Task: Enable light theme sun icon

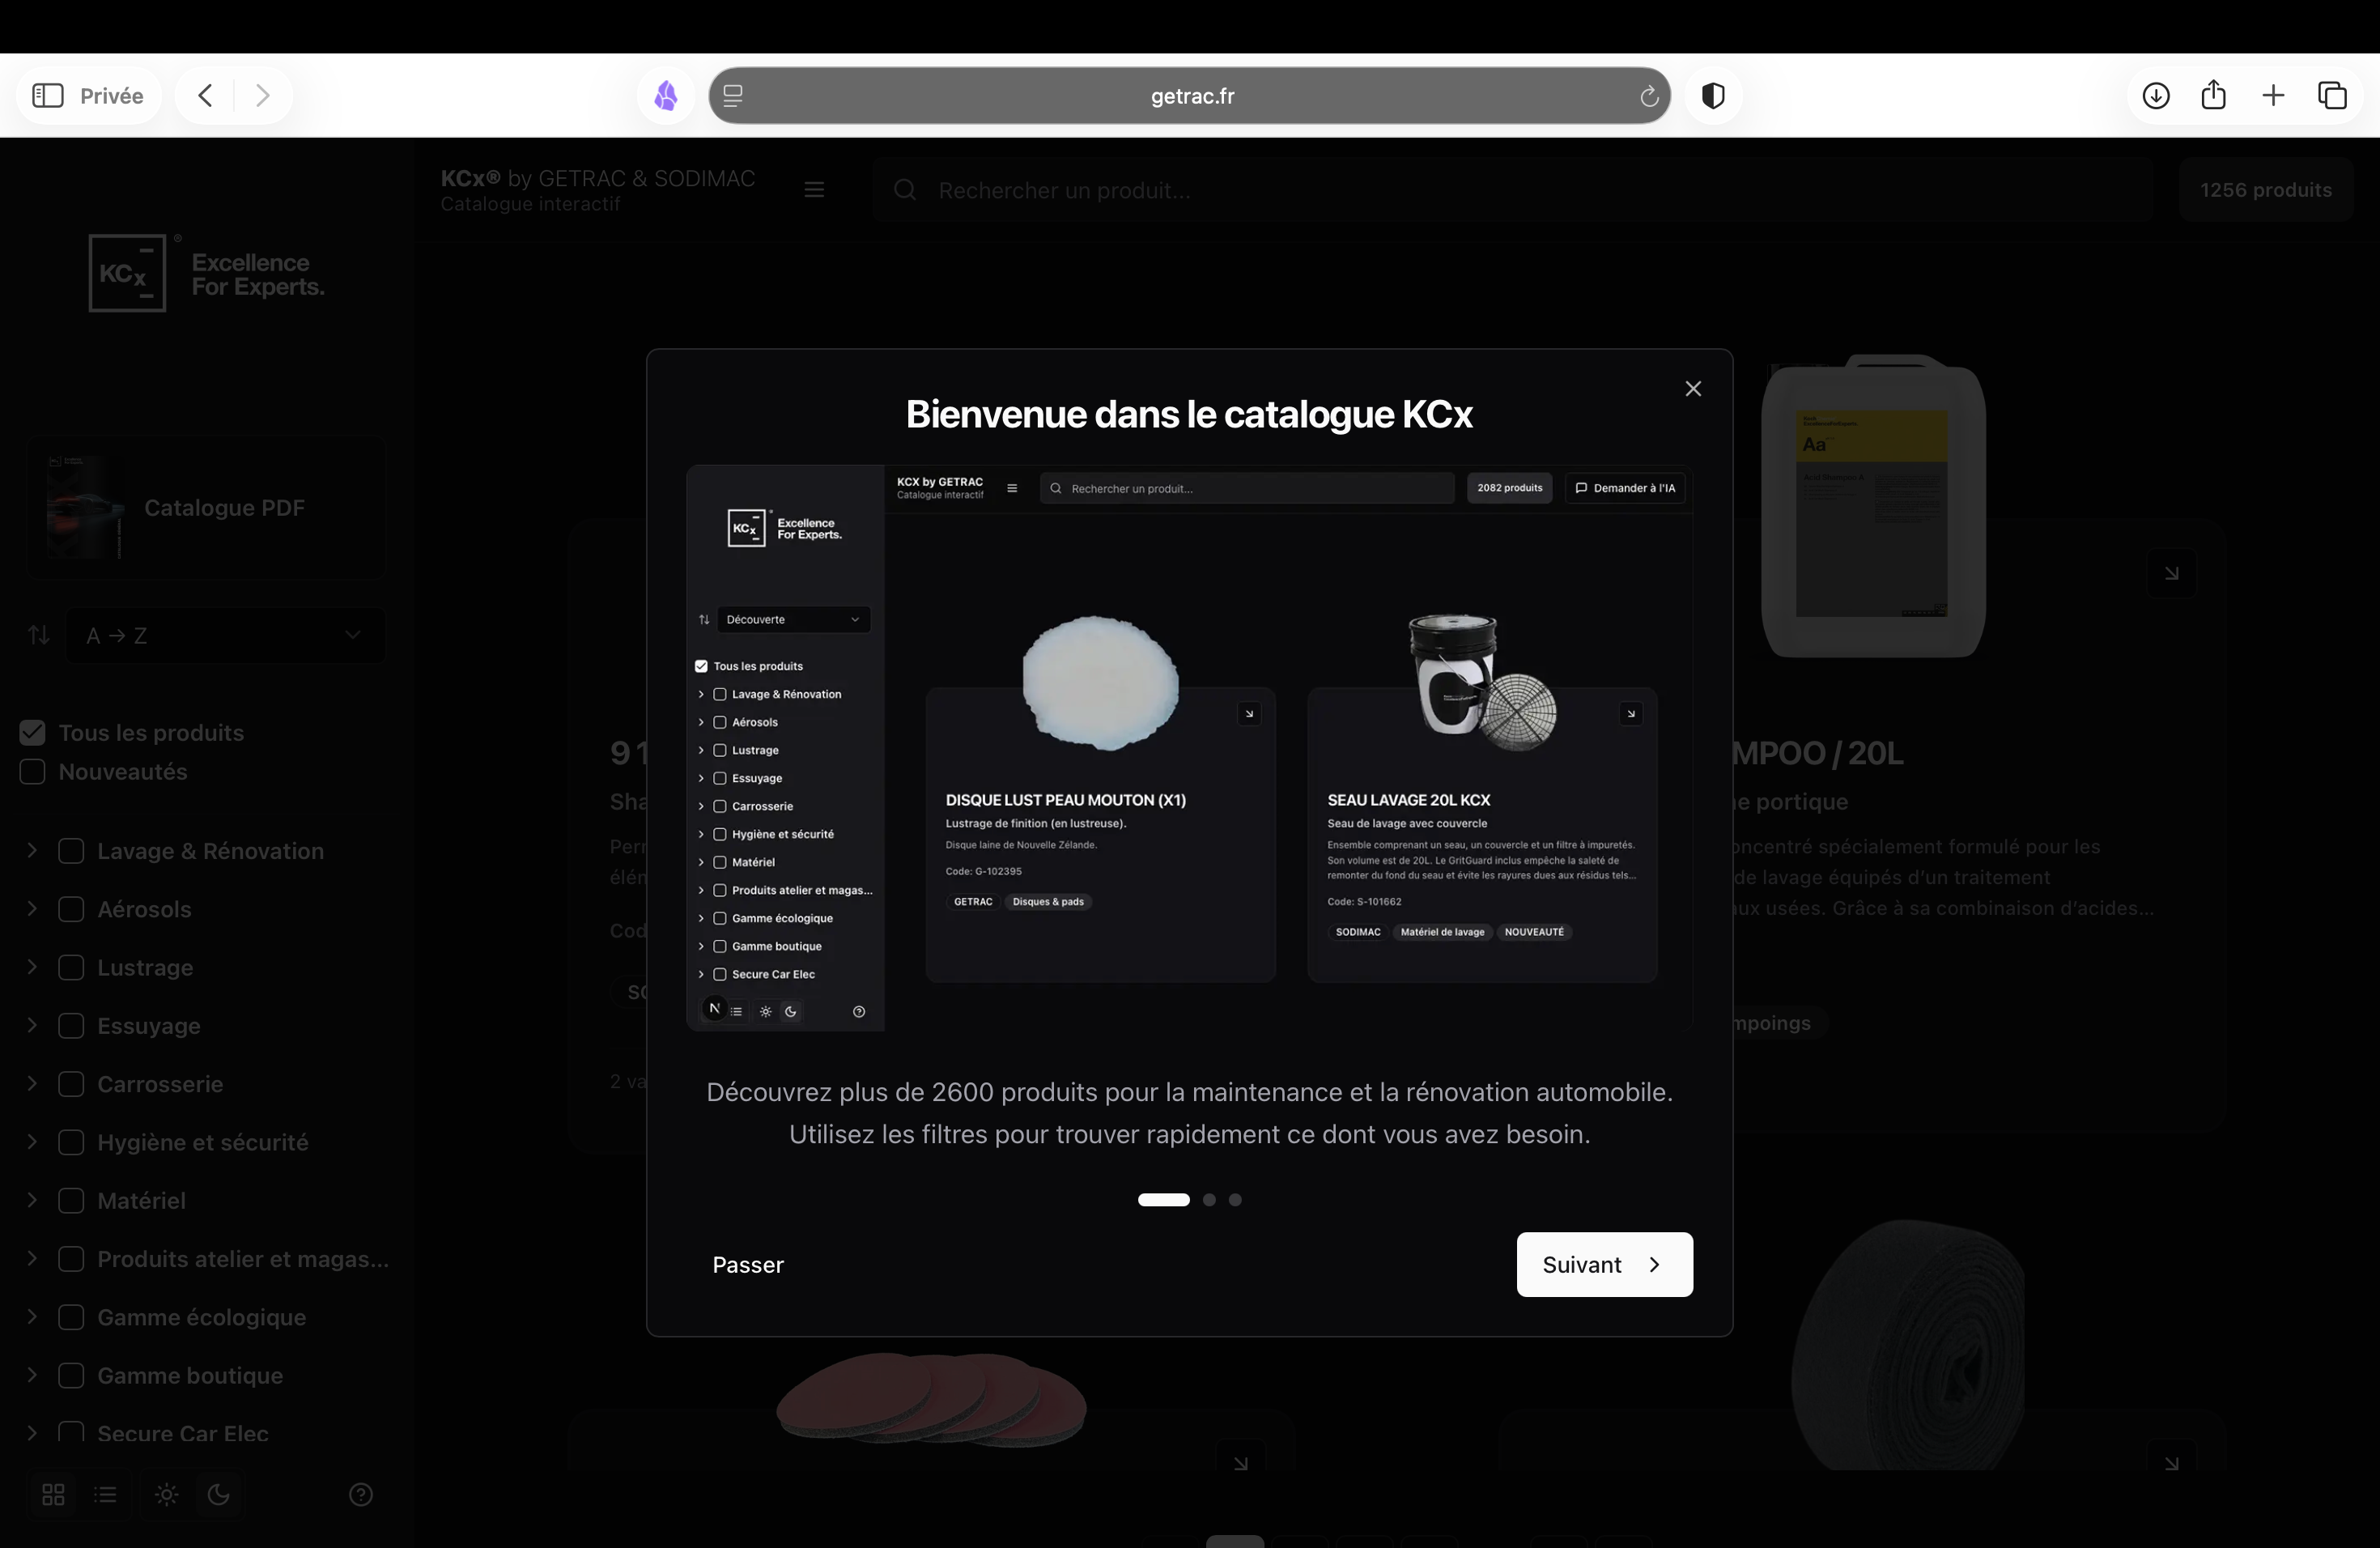Action: [167, 1494]
